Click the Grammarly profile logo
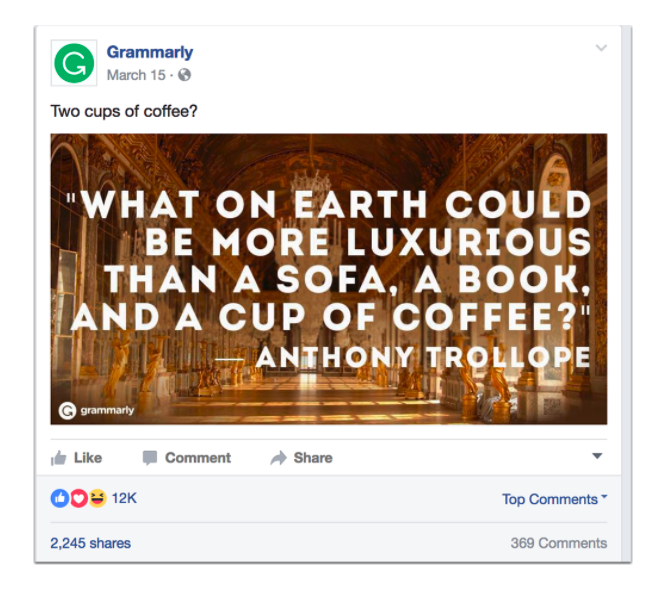The image size is (662, 597). [73, 63]
